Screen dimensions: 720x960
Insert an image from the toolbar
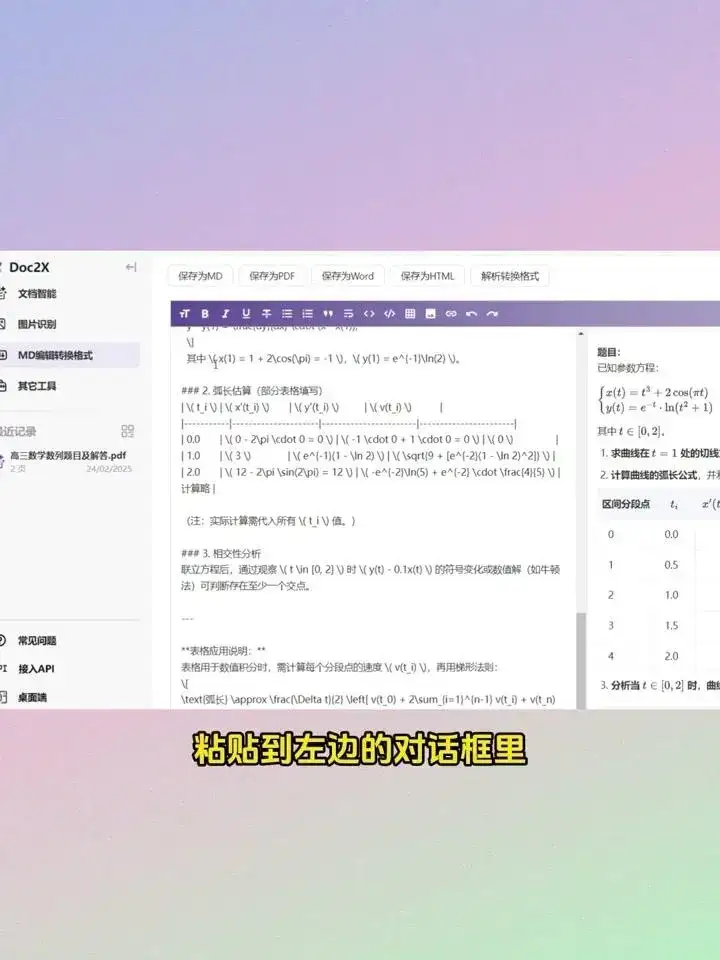430,313
